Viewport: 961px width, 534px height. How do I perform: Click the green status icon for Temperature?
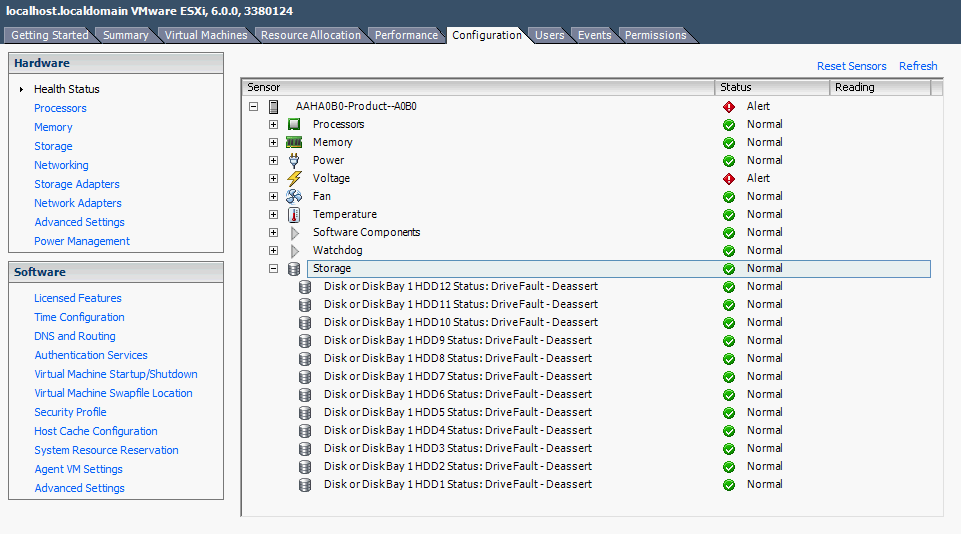point(729,215)
